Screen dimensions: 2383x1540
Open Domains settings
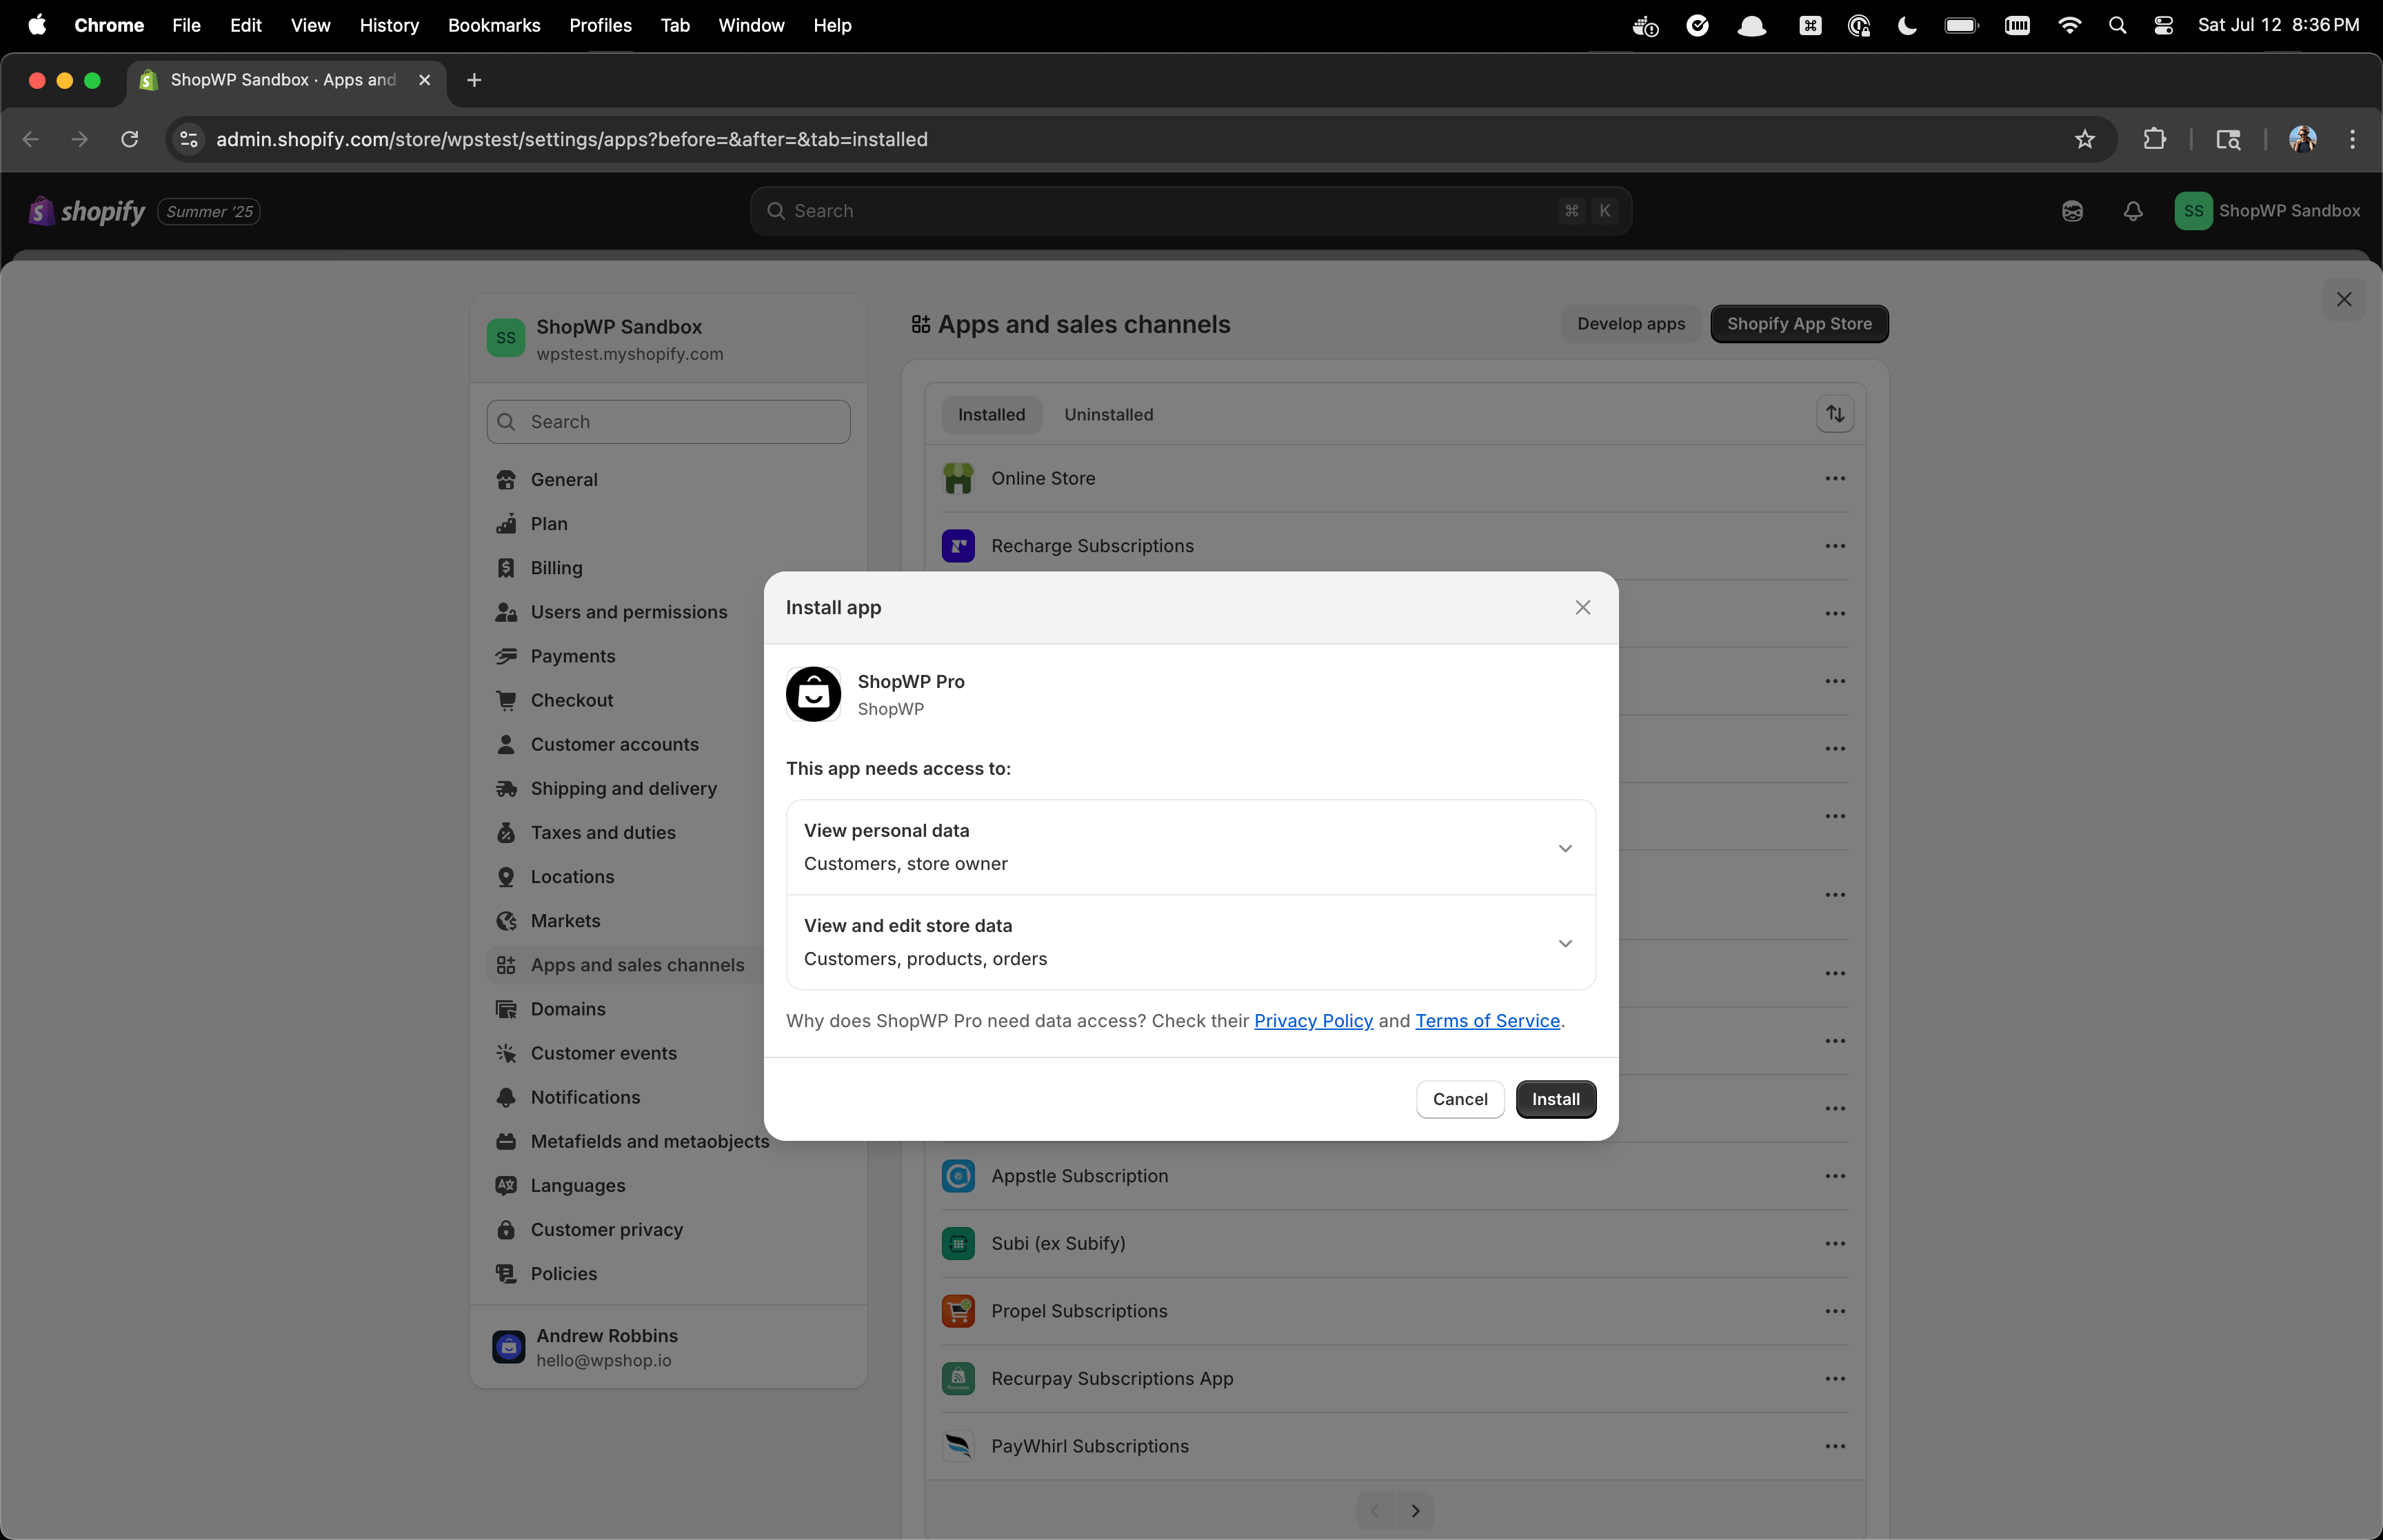[625, 1009]
